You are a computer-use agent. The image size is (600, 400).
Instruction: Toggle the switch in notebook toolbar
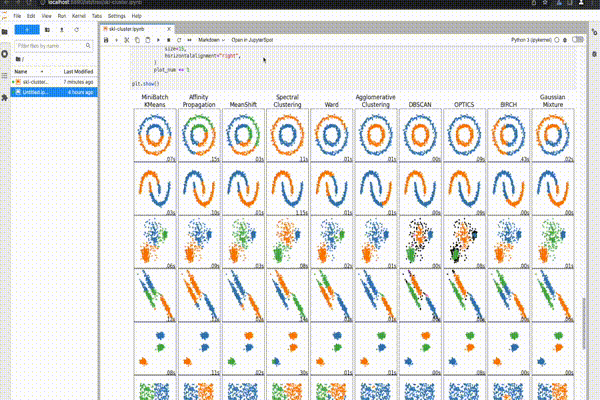click(577, 39)
